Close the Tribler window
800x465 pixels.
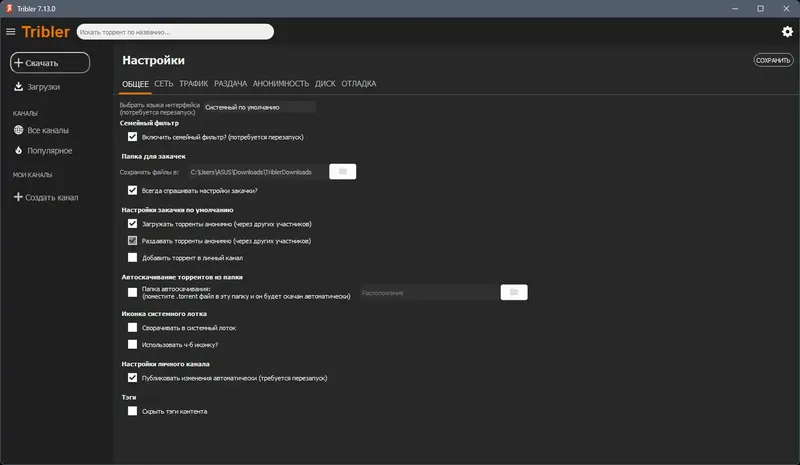pos(786,9)
